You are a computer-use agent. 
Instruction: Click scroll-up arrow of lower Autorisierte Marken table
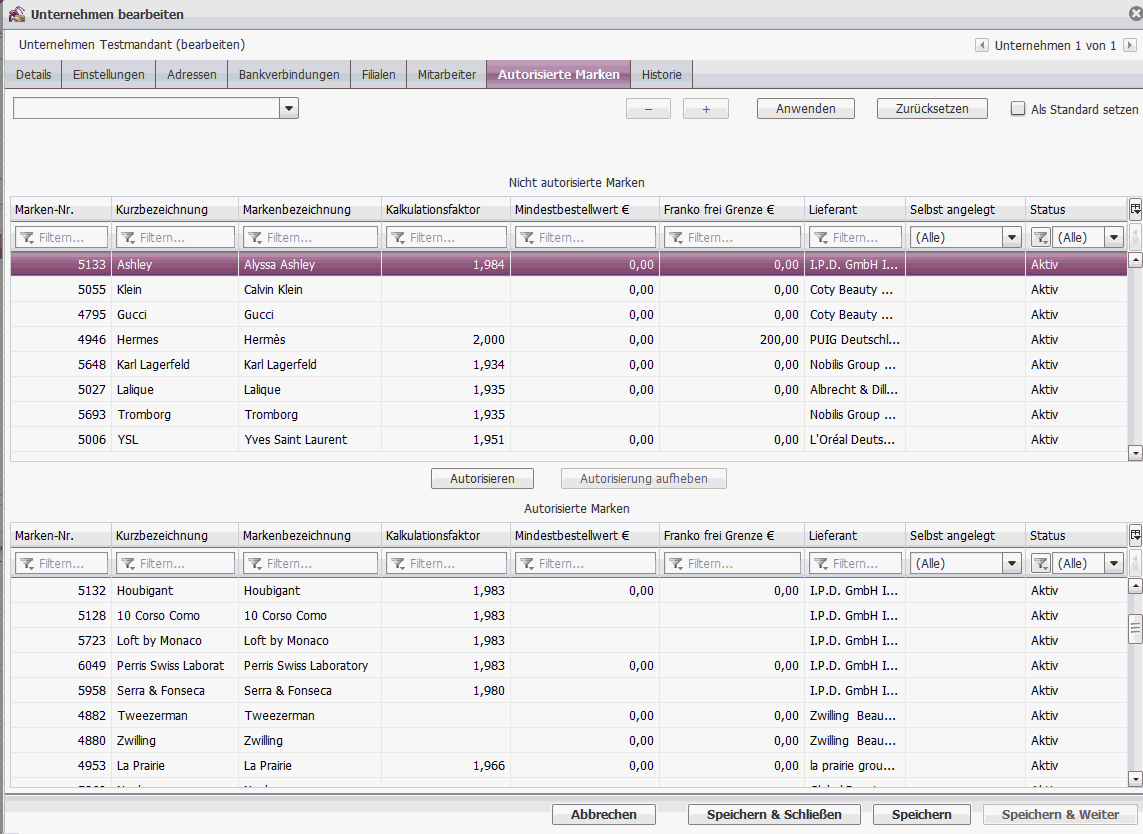point(1135,585)
